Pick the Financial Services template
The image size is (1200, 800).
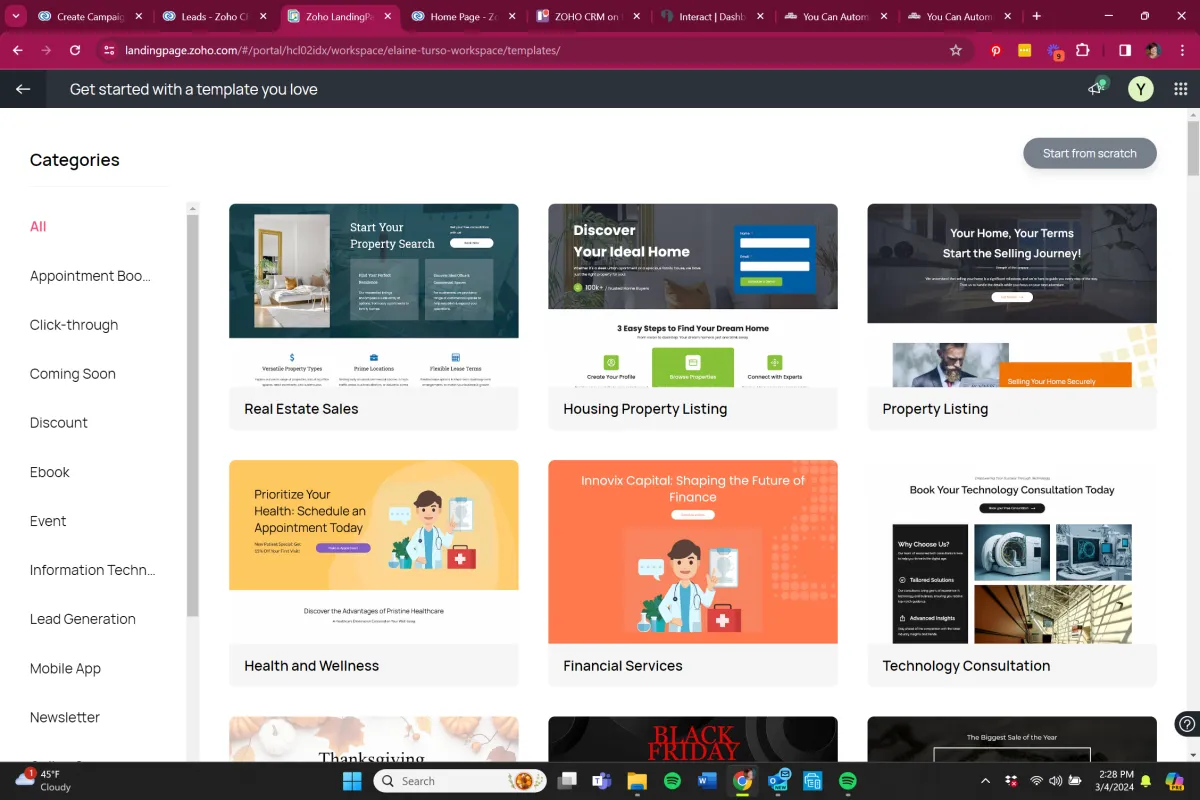693,574
